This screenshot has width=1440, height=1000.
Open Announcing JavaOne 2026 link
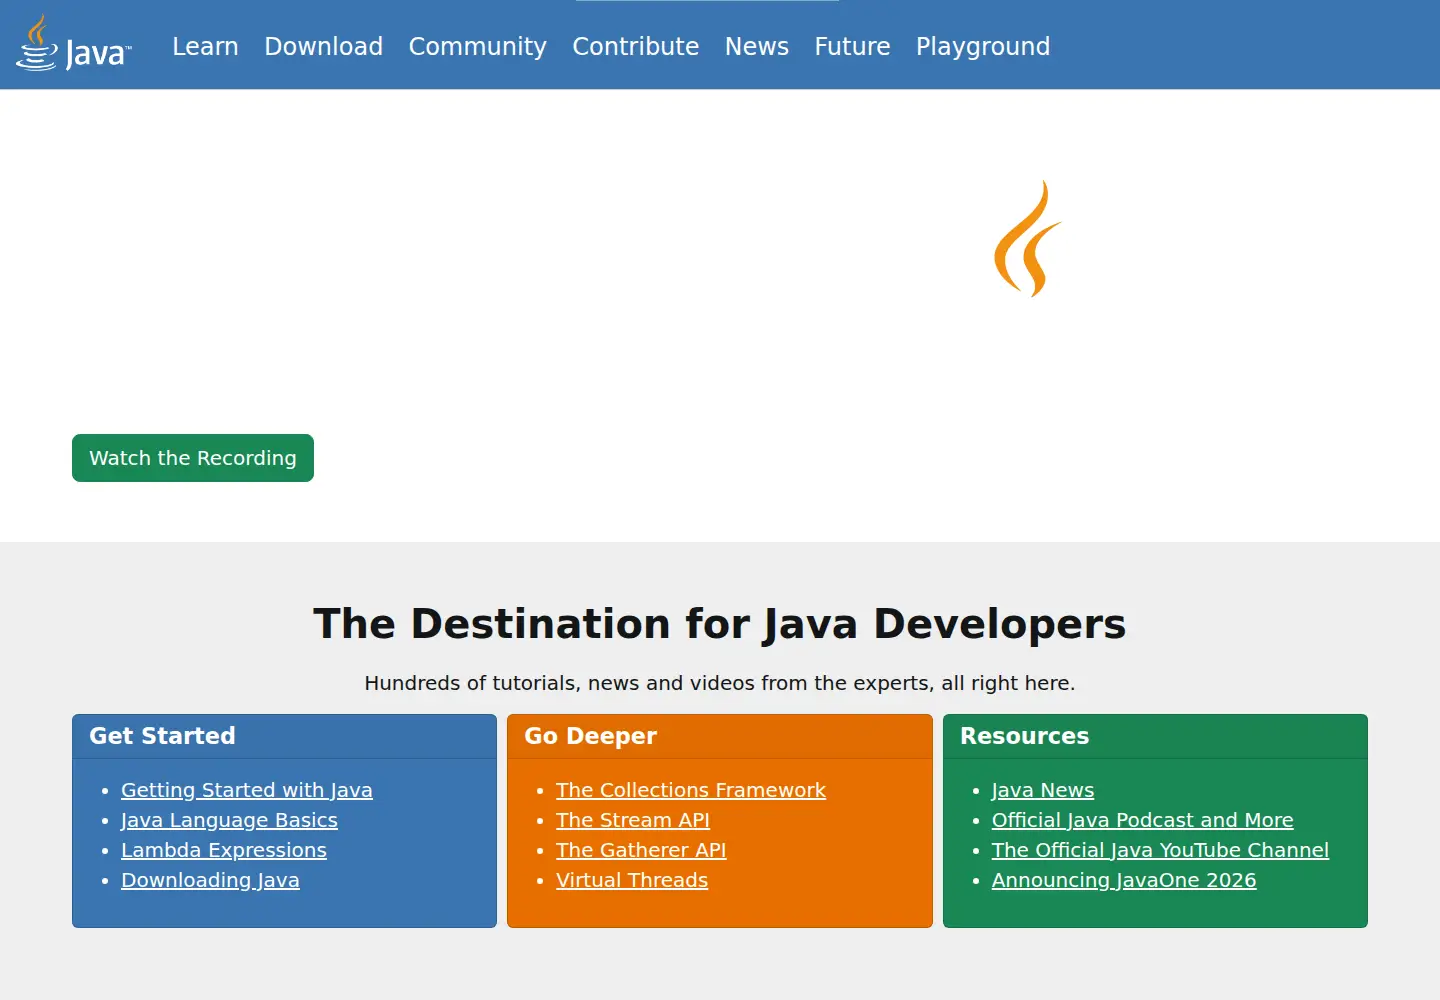click(x=1124, y=880)
